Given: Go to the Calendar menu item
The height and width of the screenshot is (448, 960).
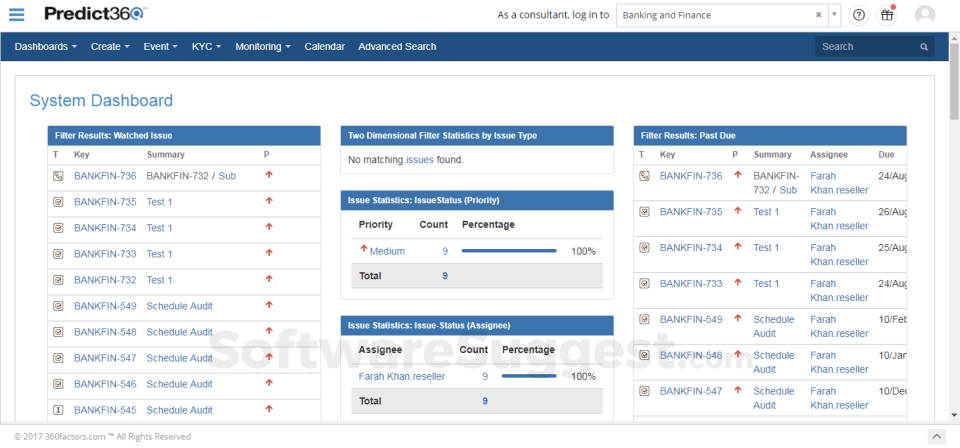Looking at the screenshot, I should [324, 47].
